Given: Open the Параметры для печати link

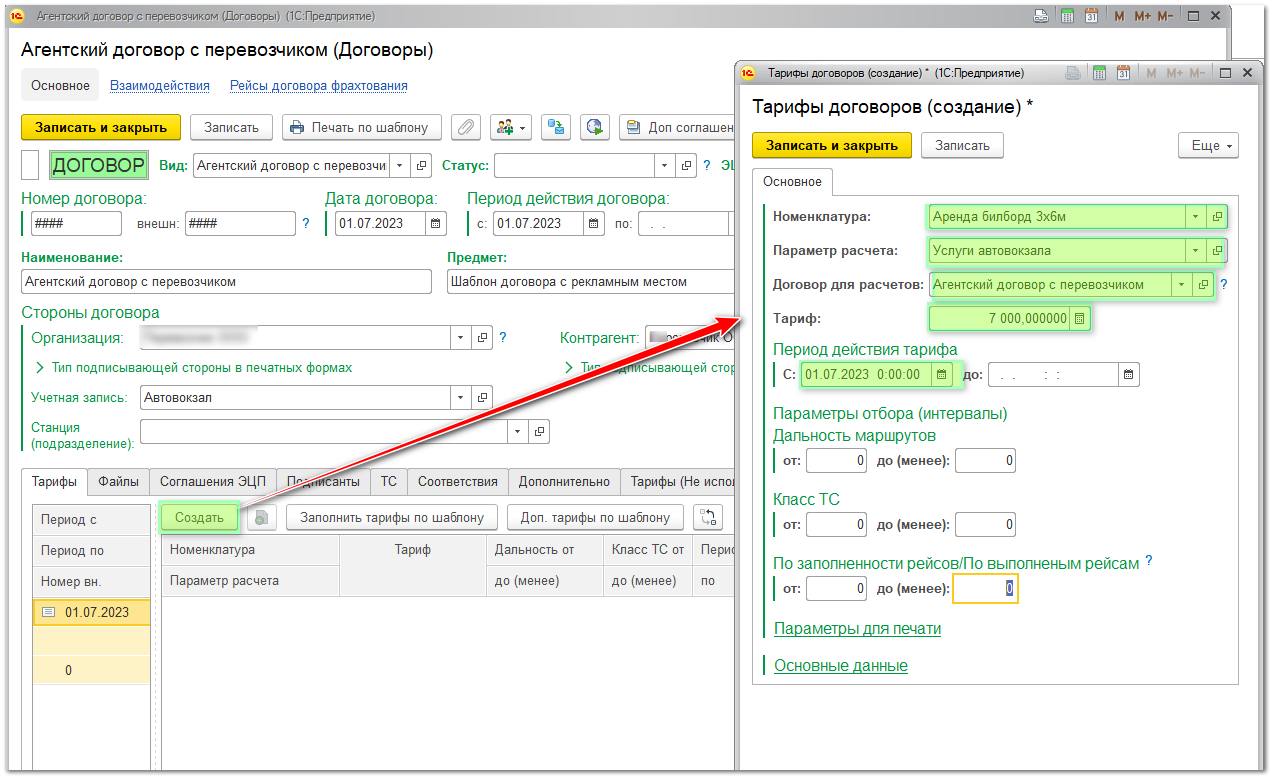Looking at the screenshot, I should point(857,628).
